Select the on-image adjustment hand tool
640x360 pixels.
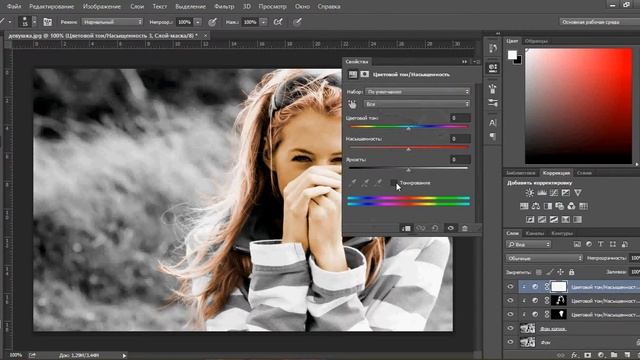pos(352,104)
